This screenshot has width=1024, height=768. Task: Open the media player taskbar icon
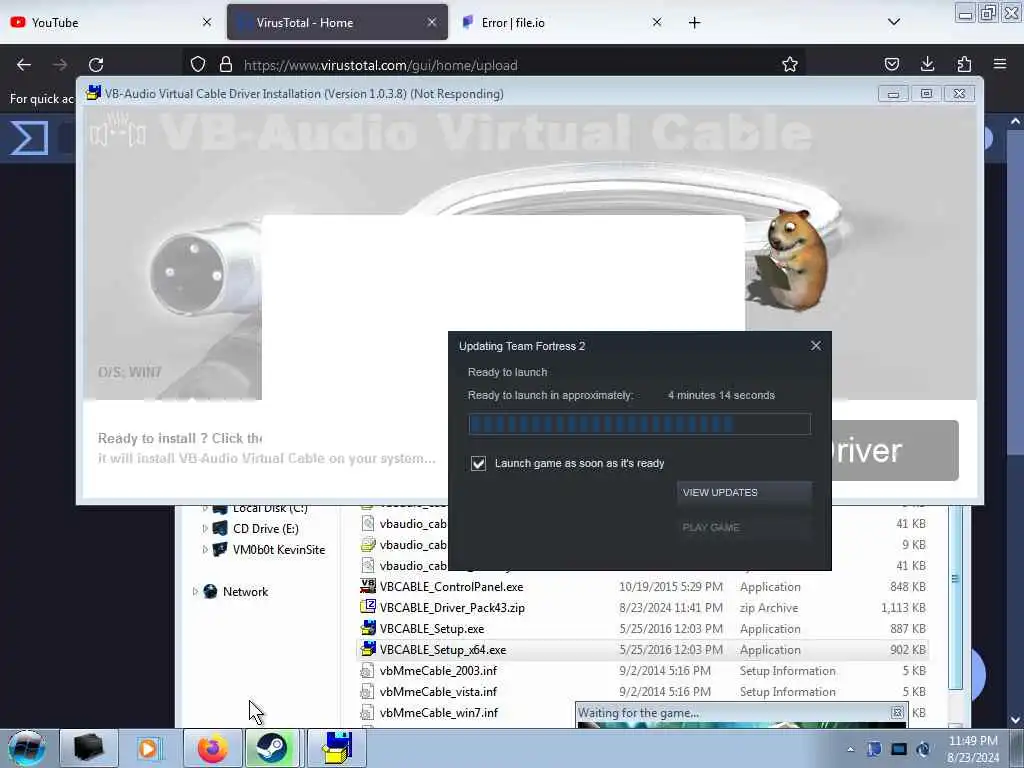[x=149, y=748]
